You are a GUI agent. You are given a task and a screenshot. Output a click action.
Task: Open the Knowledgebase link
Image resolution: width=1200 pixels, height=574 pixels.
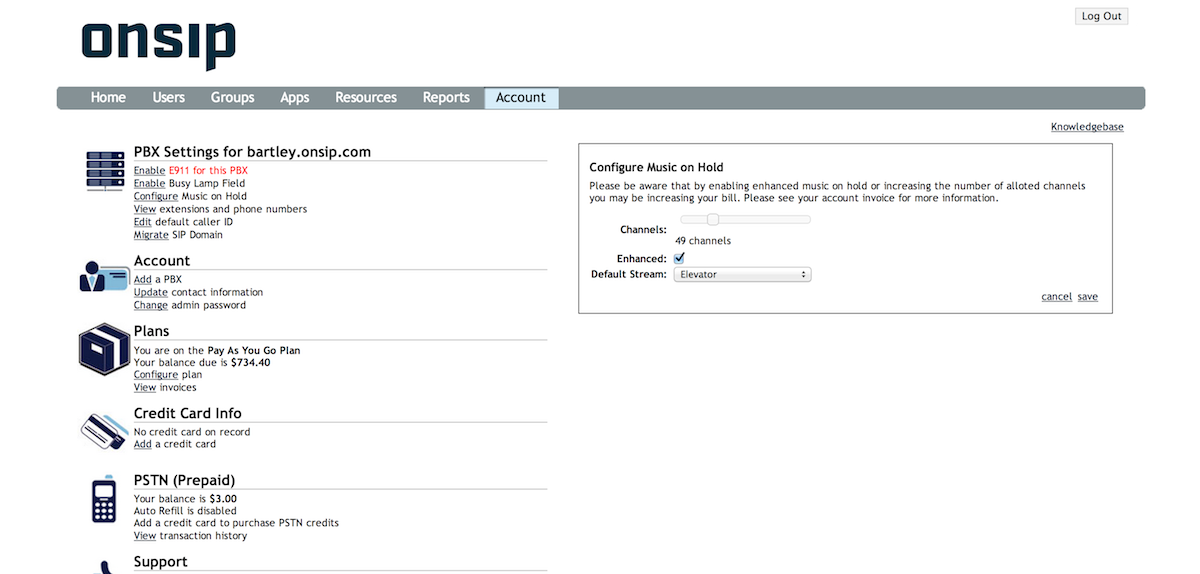pyautogui.click(x=1087, y=127)
